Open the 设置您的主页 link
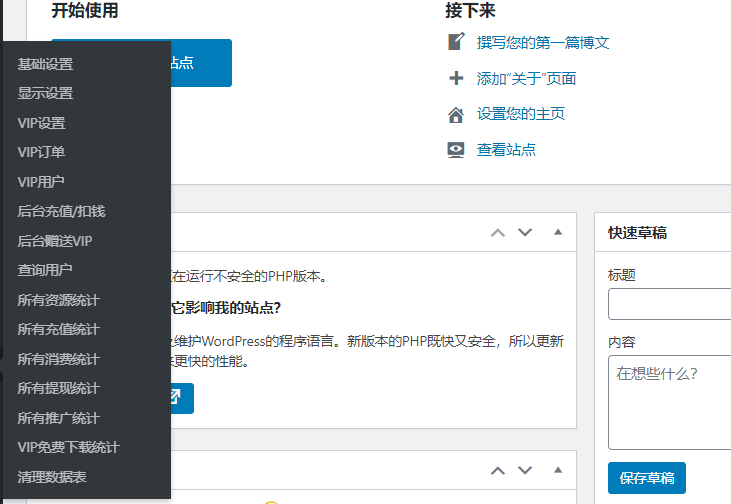The width and height of the screenshot is (731, 504). pos(520,114)
